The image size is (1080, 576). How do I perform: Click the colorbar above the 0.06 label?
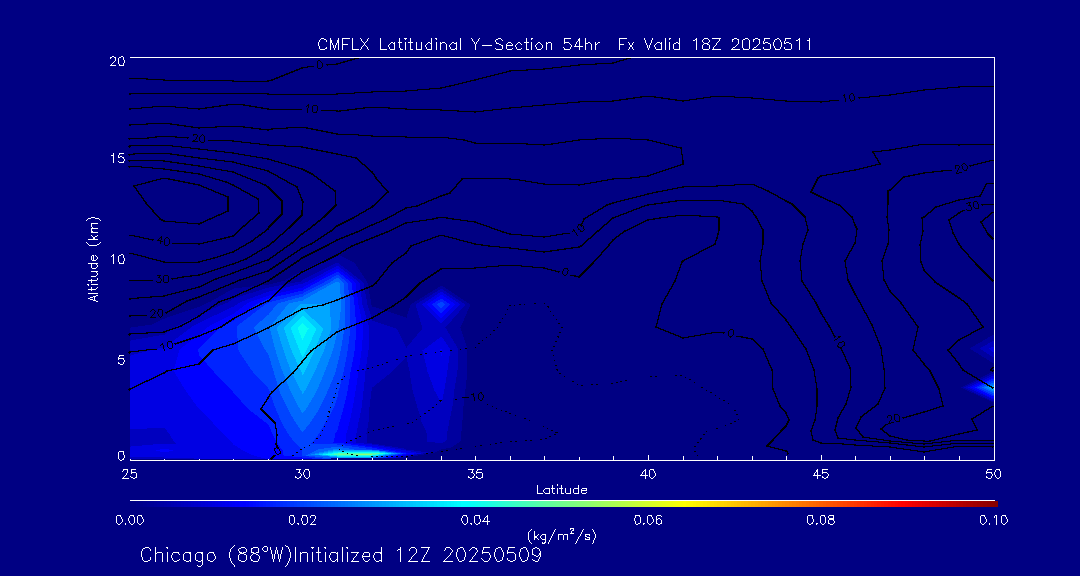click(648, 501)
